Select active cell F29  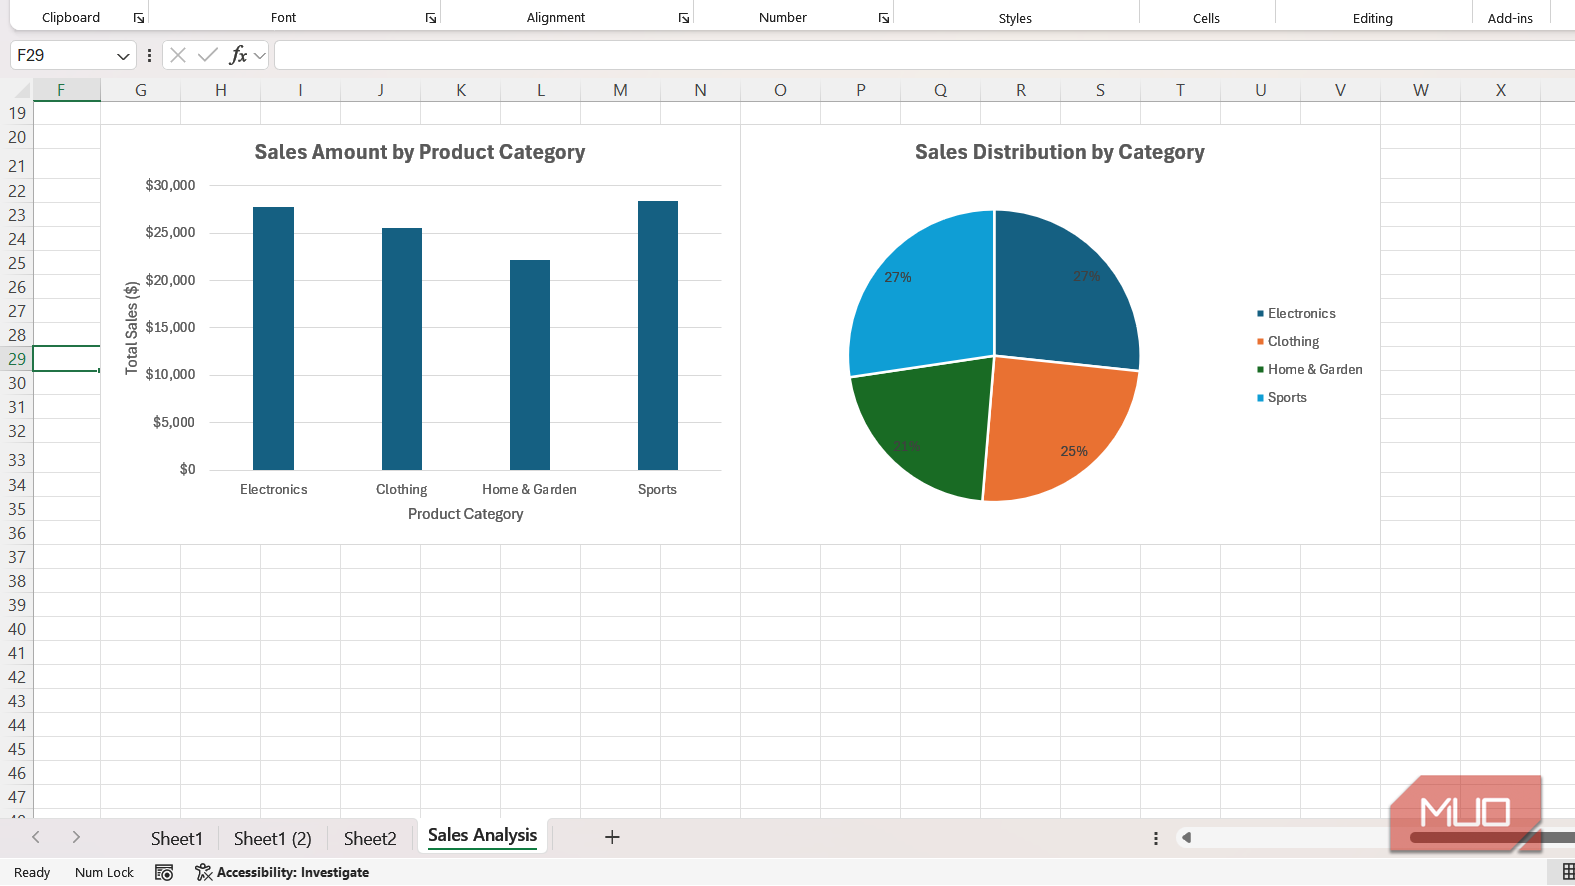[66, 359]
